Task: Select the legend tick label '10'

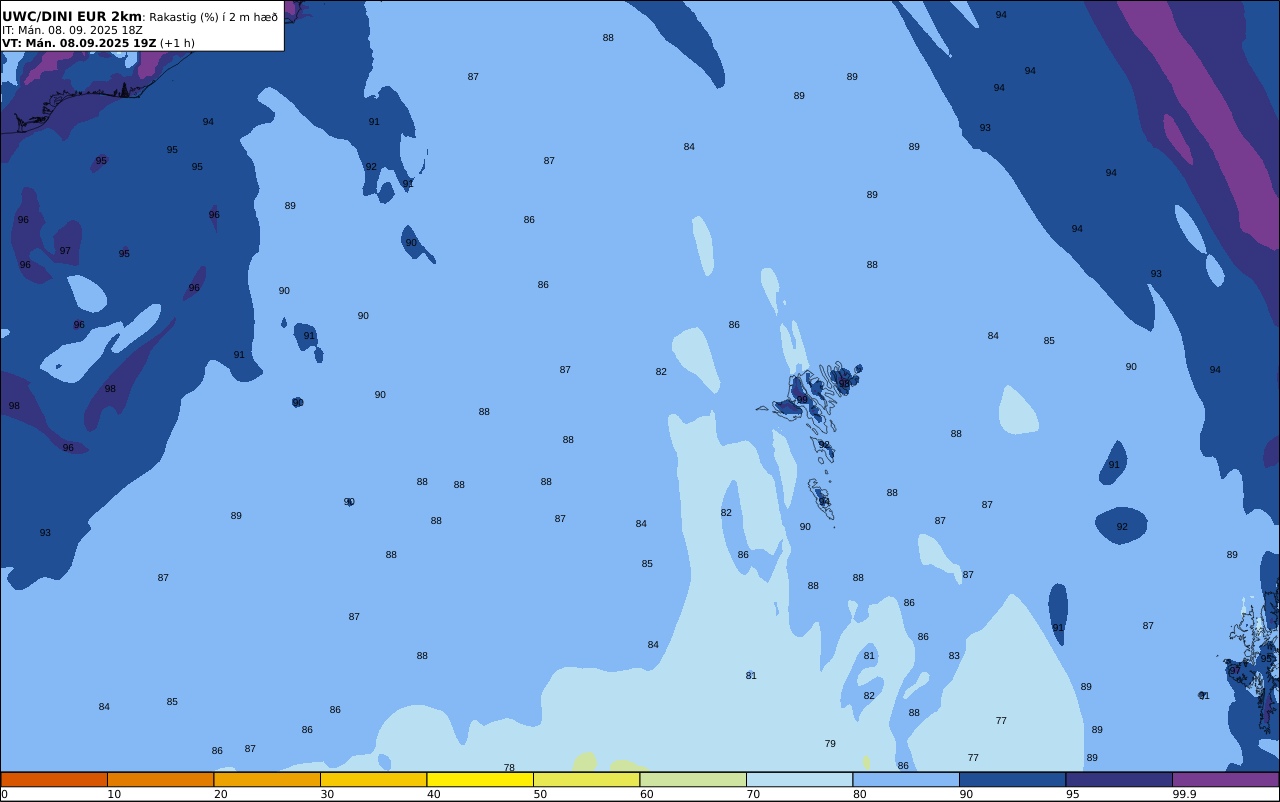Action: pos(114,795)
